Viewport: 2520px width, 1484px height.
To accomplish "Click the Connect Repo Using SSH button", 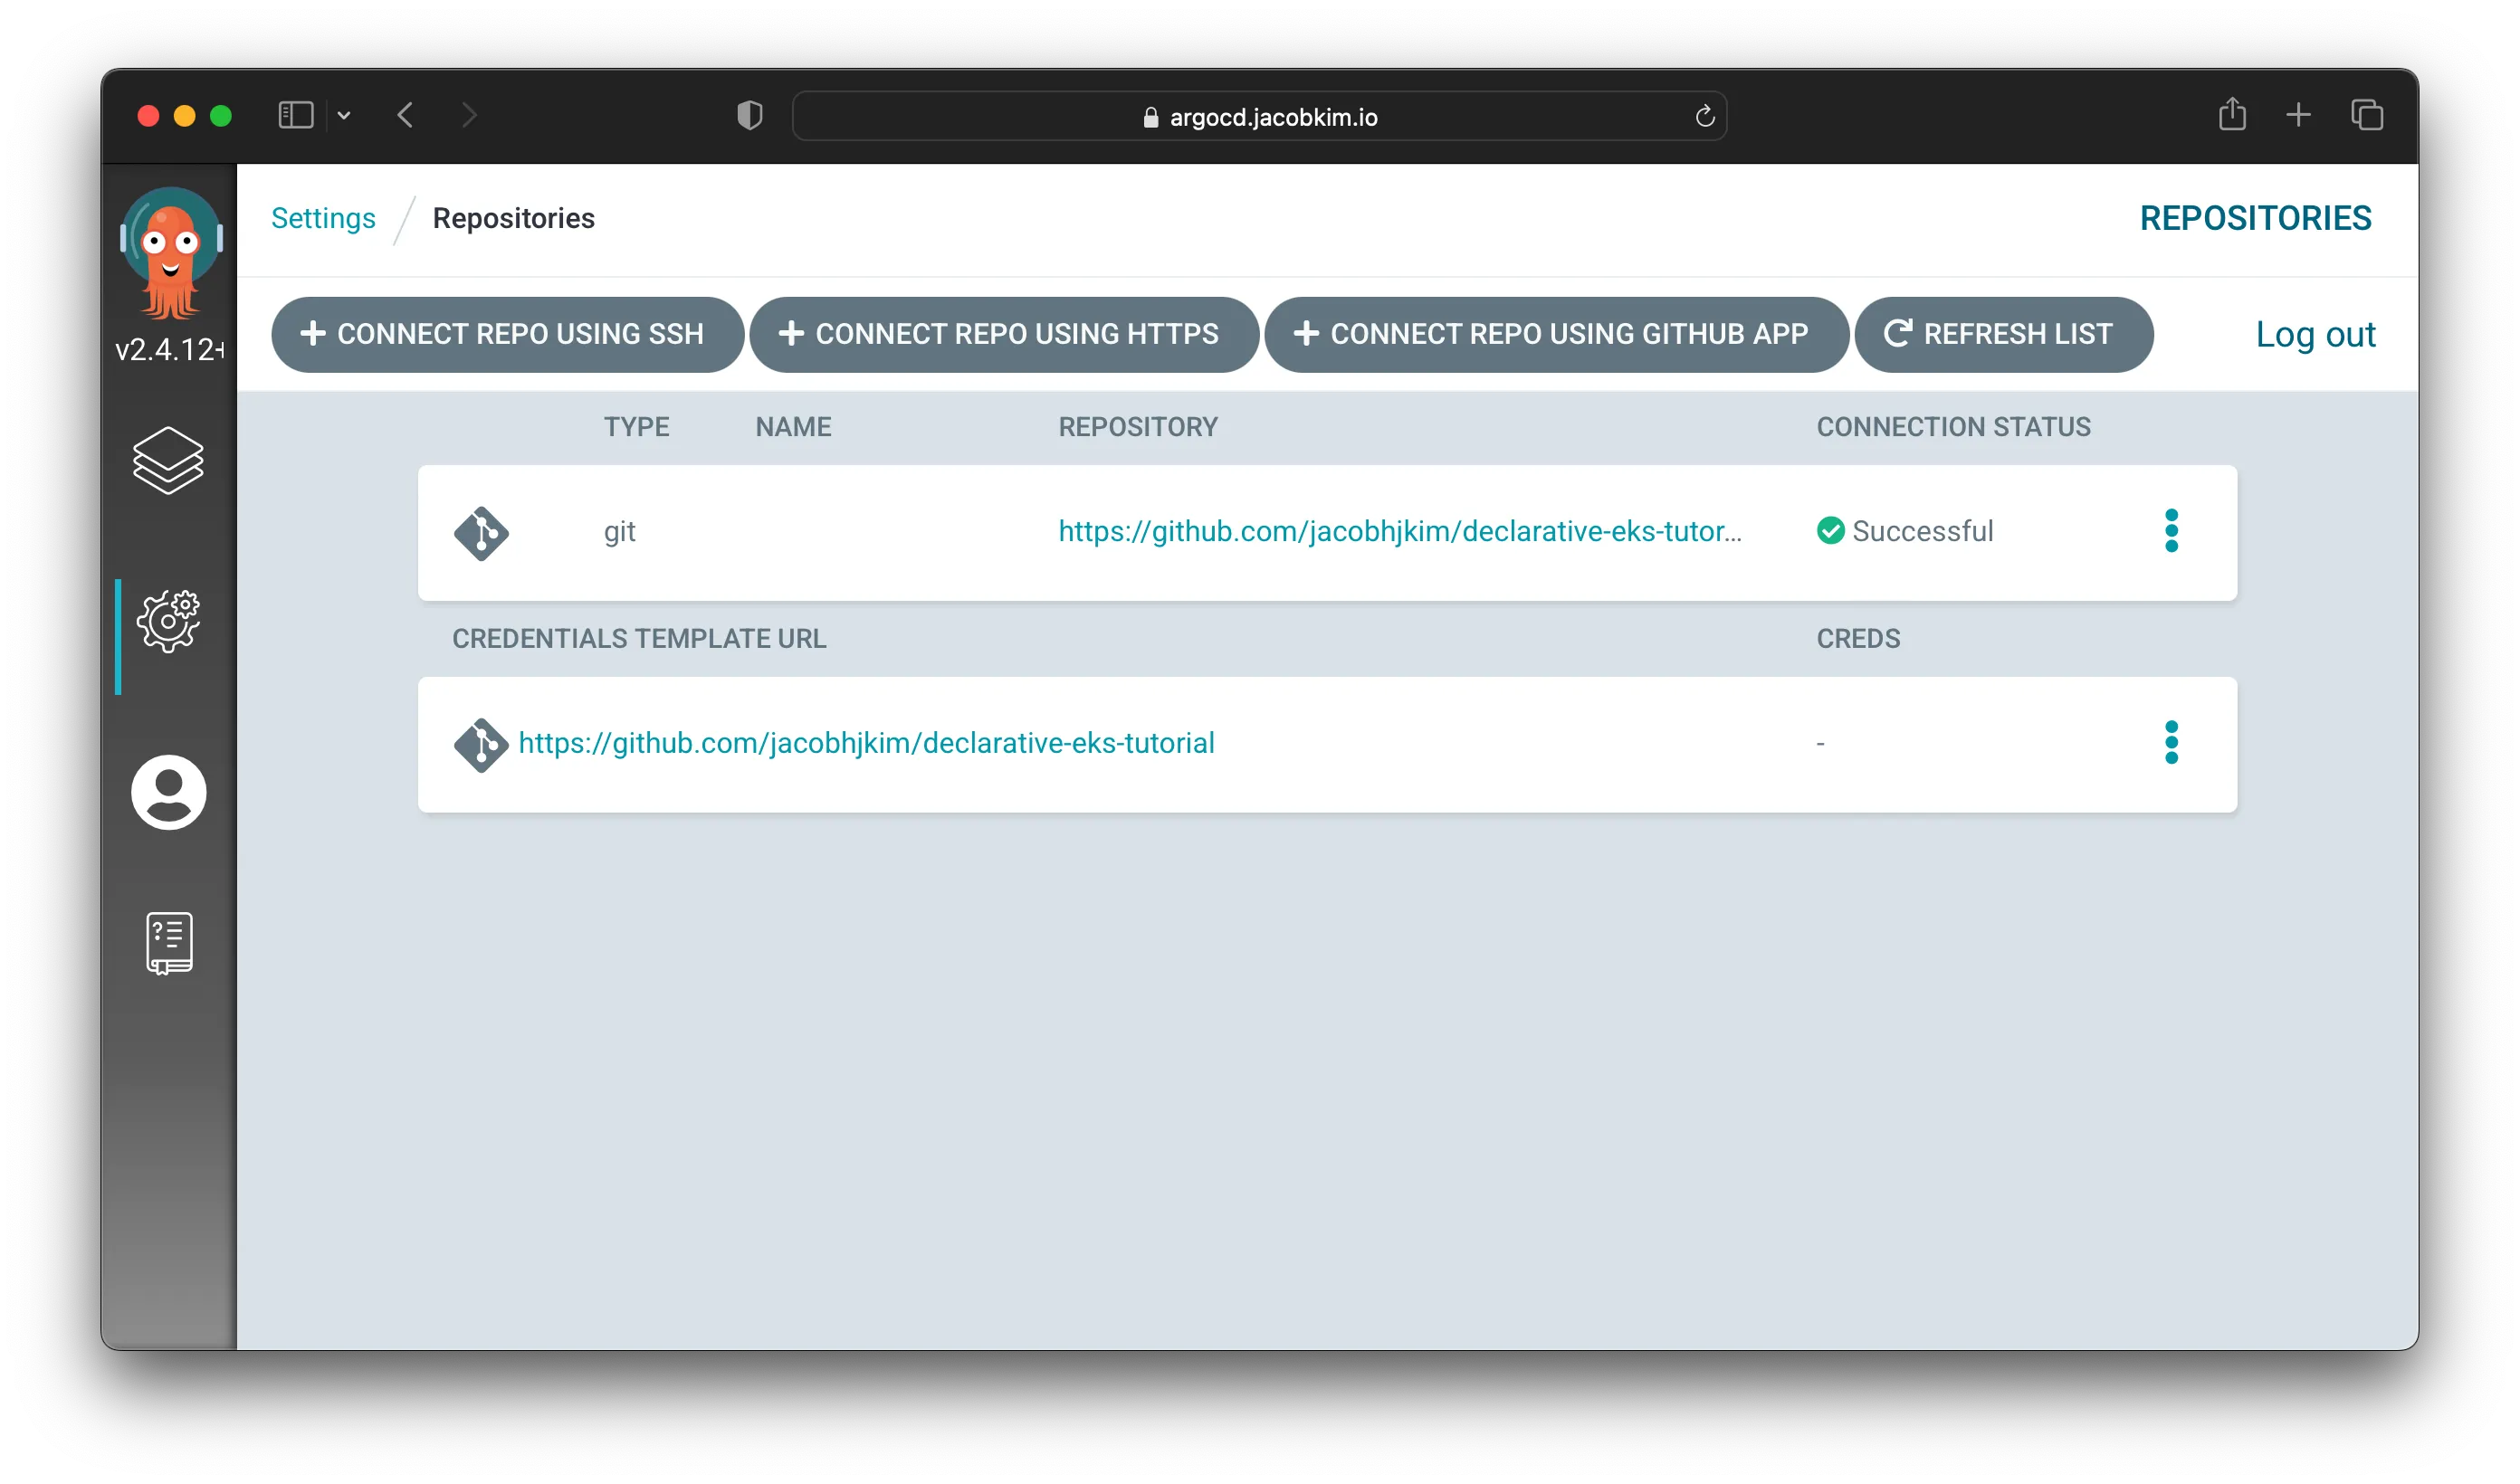I will point(506,334).
